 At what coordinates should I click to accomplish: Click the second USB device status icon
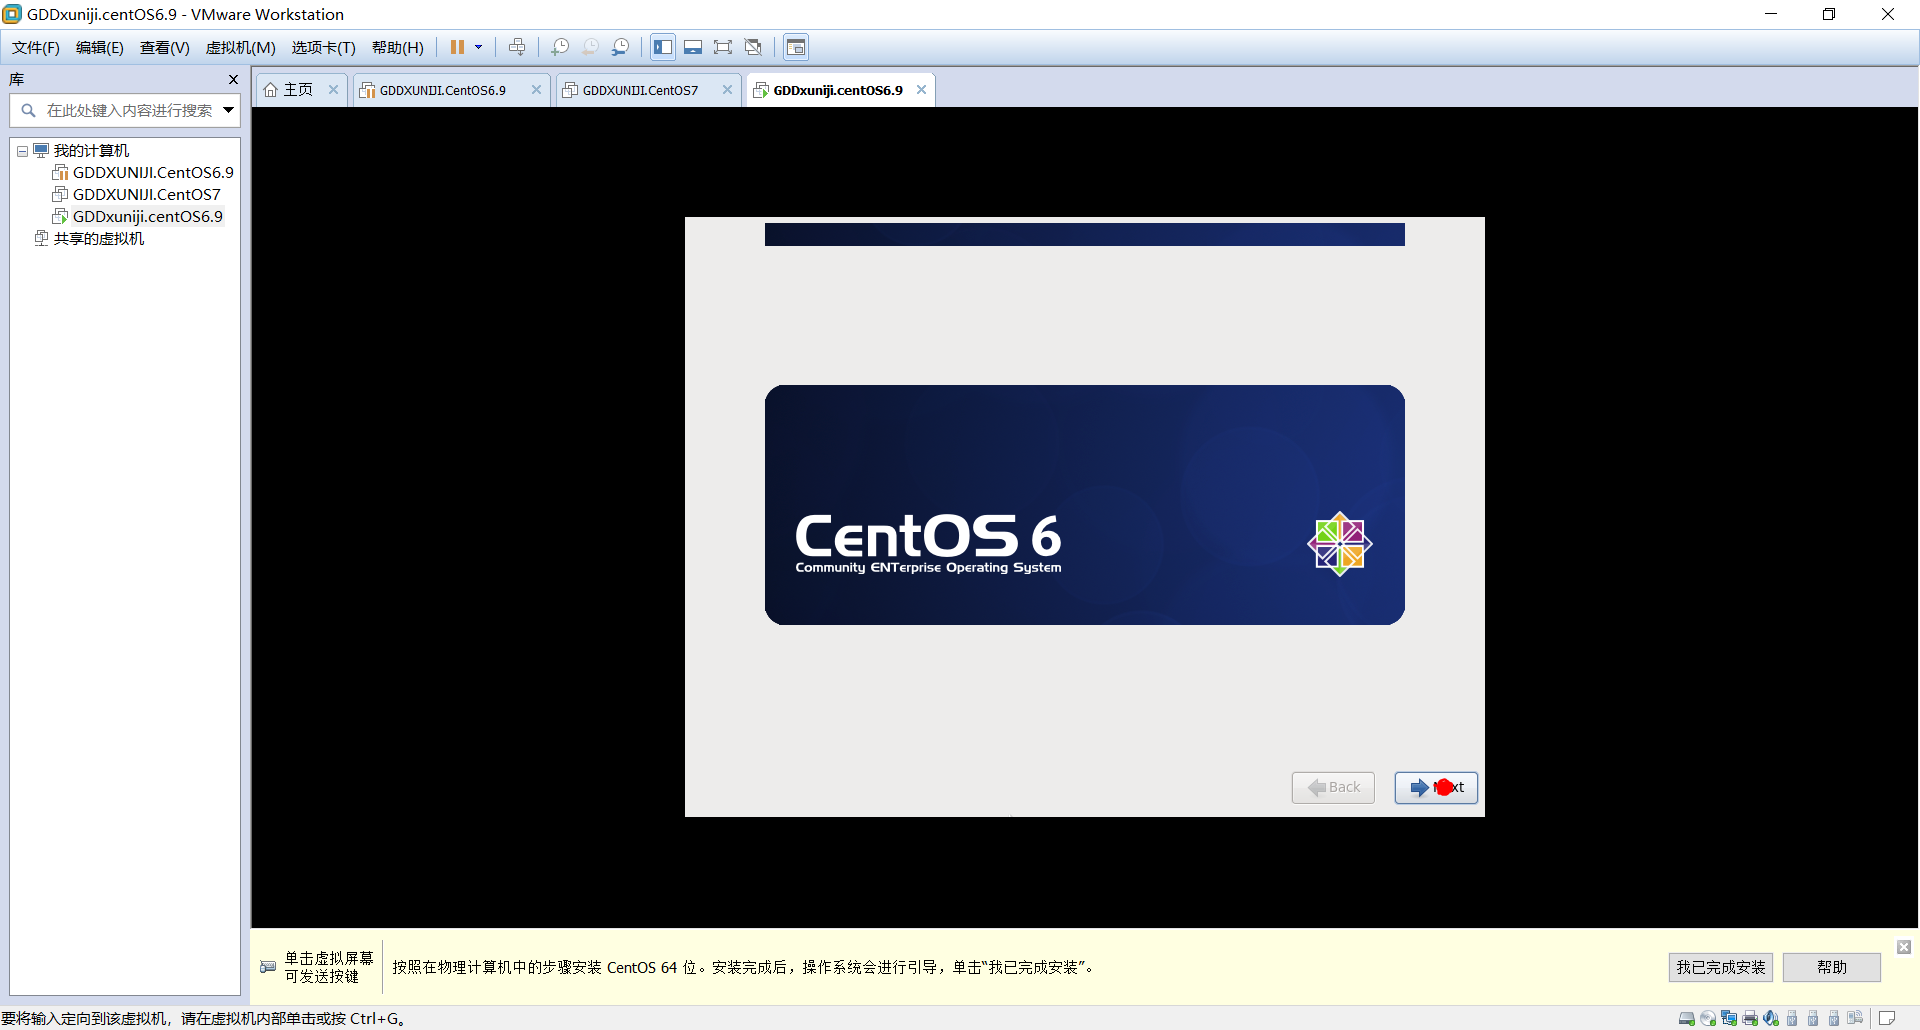click(x=1813, y=1018)
